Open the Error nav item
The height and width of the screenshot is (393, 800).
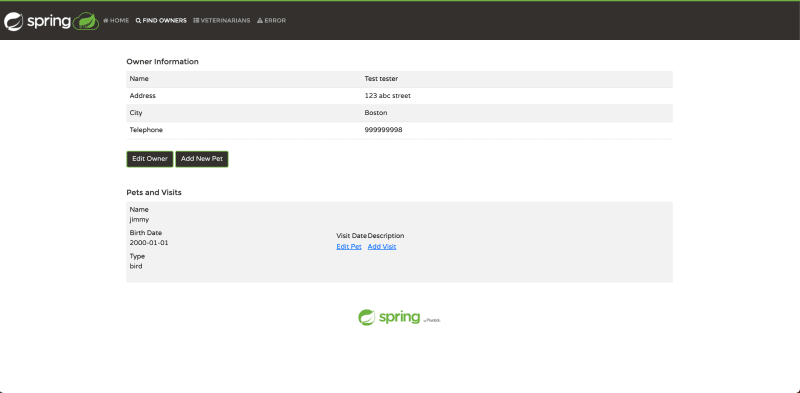271,20
